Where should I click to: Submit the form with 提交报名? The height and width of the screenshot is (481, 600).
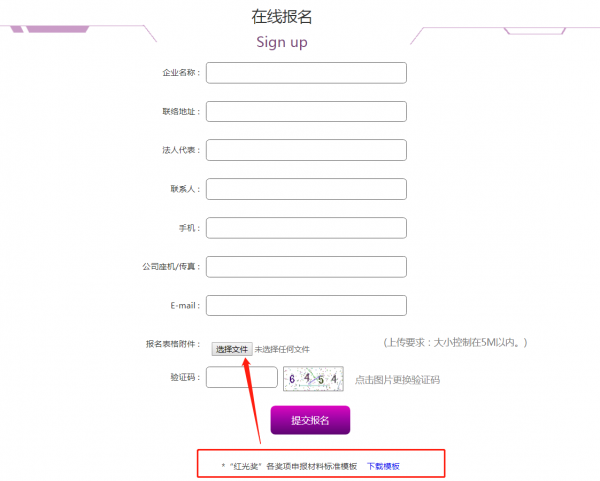point(310,420)
